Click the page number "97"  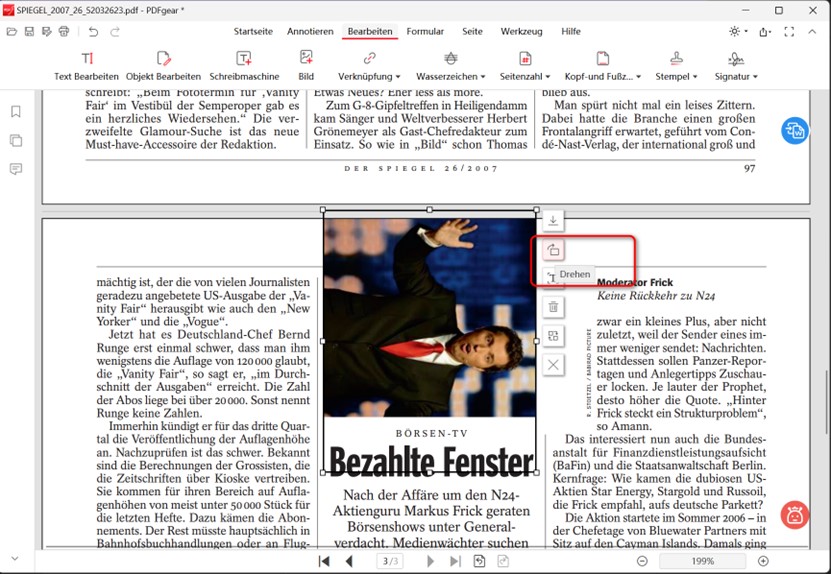[749, 169]
